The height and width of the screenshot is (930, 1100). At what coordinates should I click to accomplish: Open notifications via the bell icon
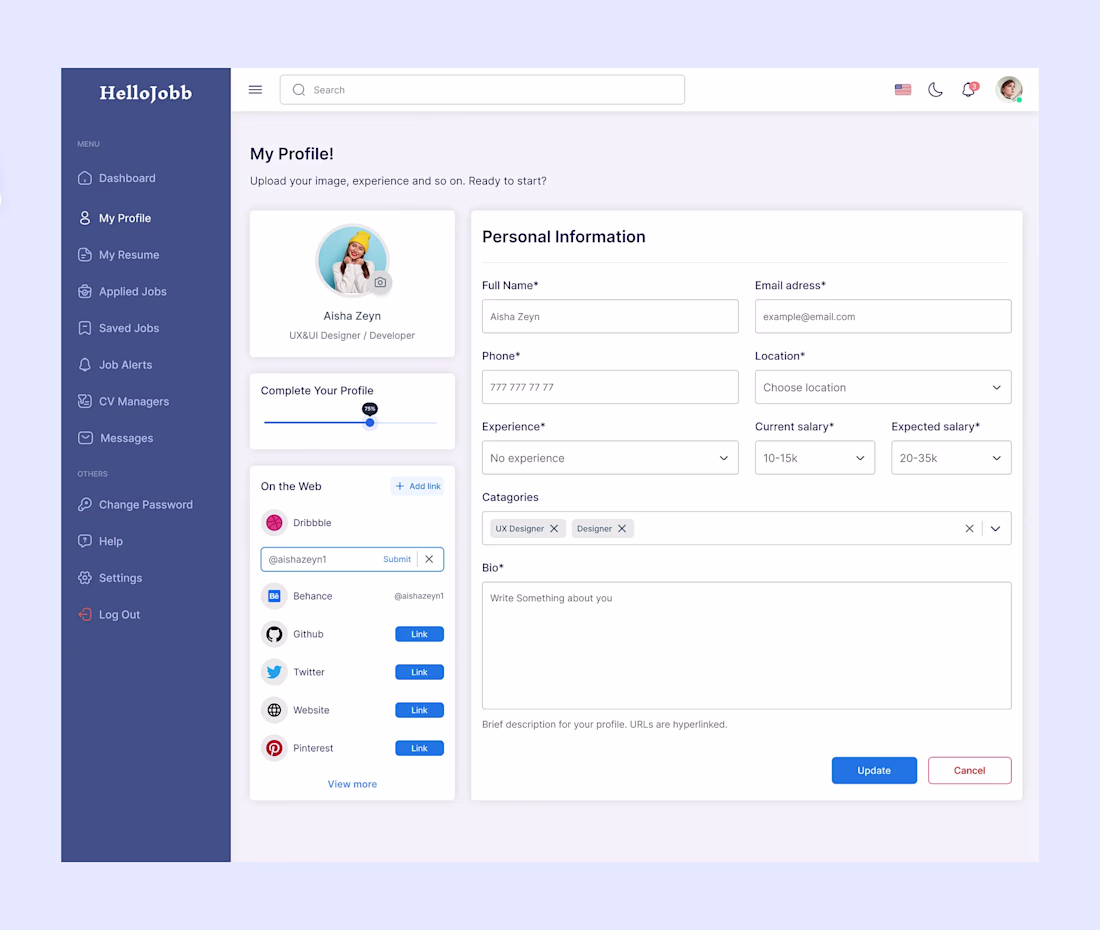(969, 90)
